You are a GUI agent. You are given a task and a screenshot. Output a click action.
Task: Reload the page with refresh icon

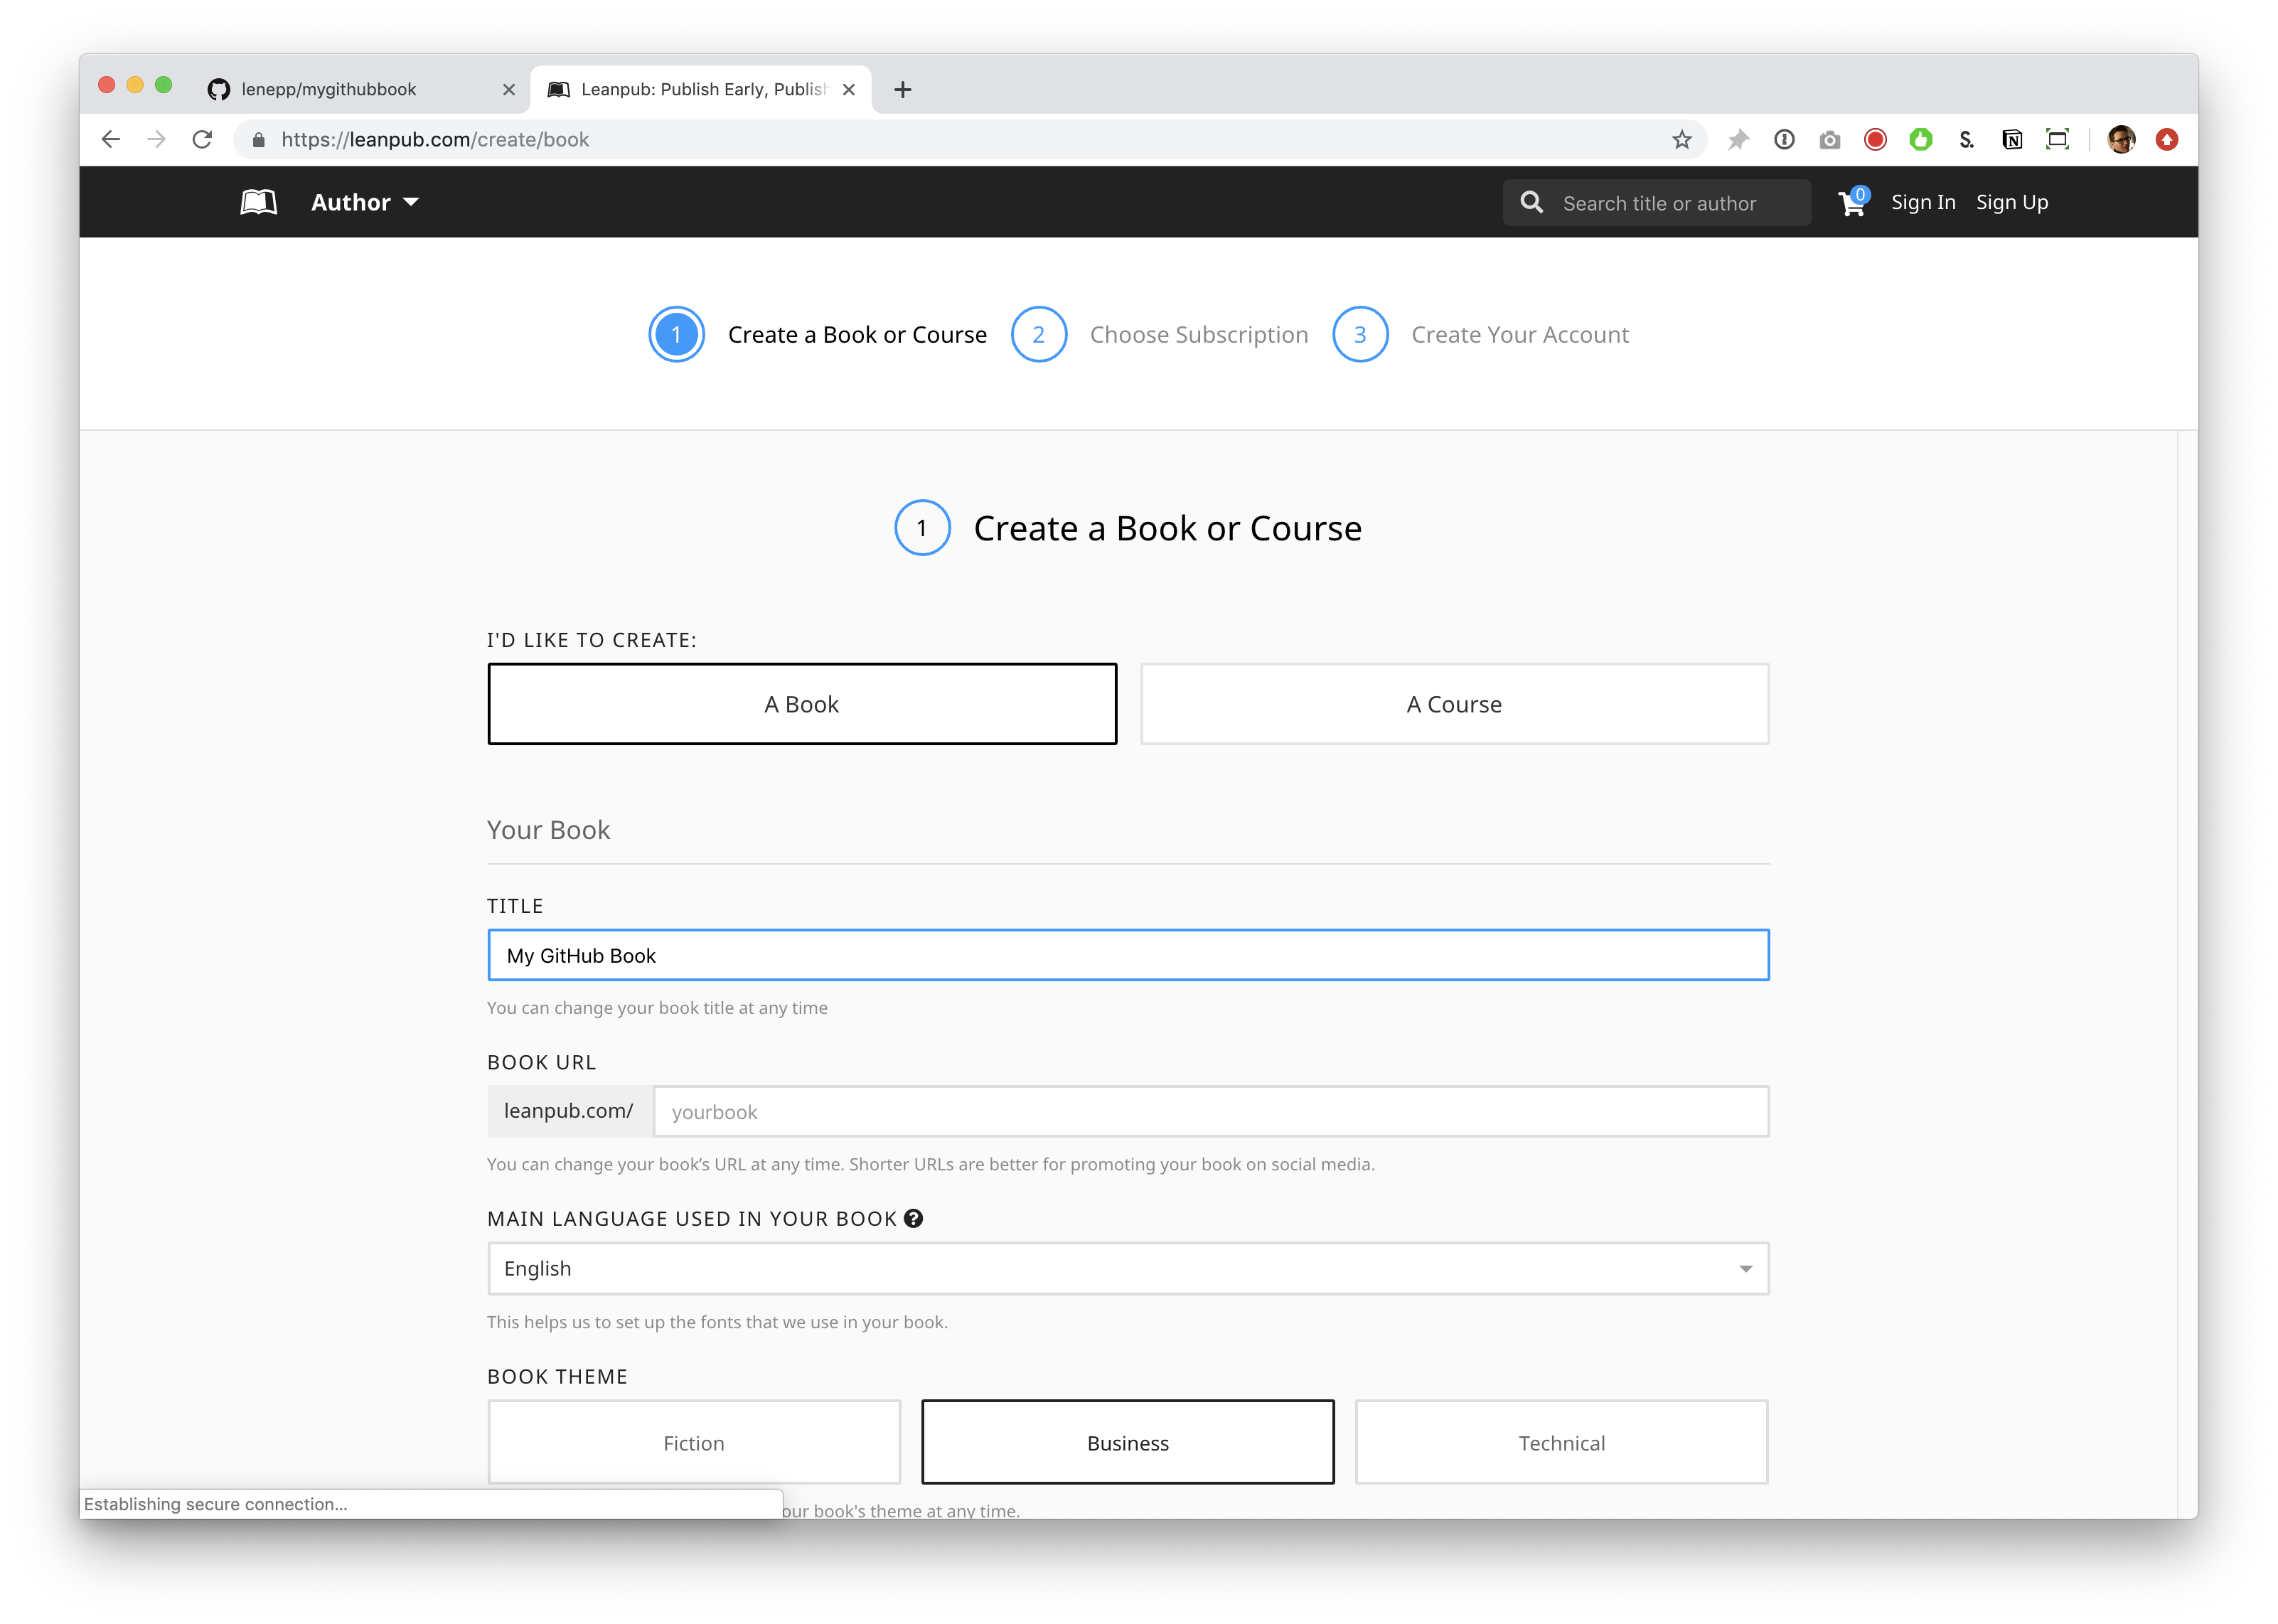click(x=203, y=140)
